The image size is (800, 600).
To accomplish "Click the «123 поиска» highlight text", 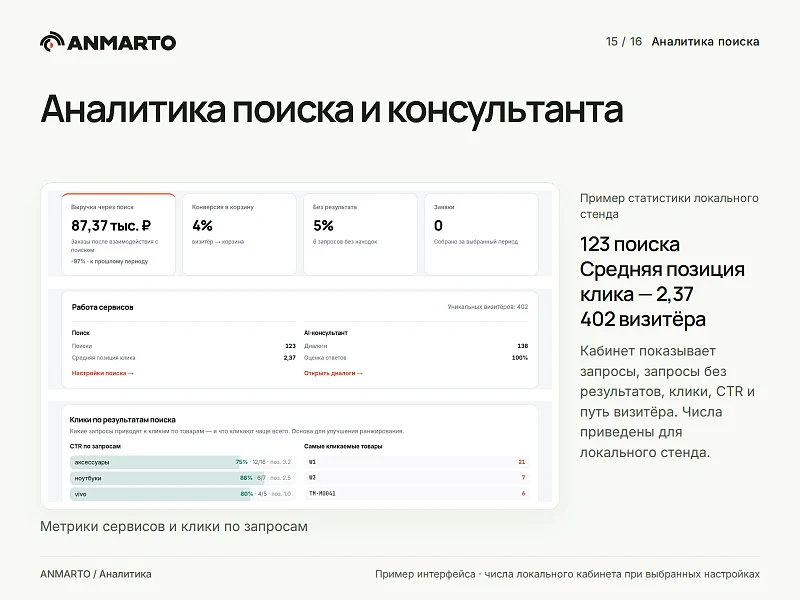I will click(630, 244).
